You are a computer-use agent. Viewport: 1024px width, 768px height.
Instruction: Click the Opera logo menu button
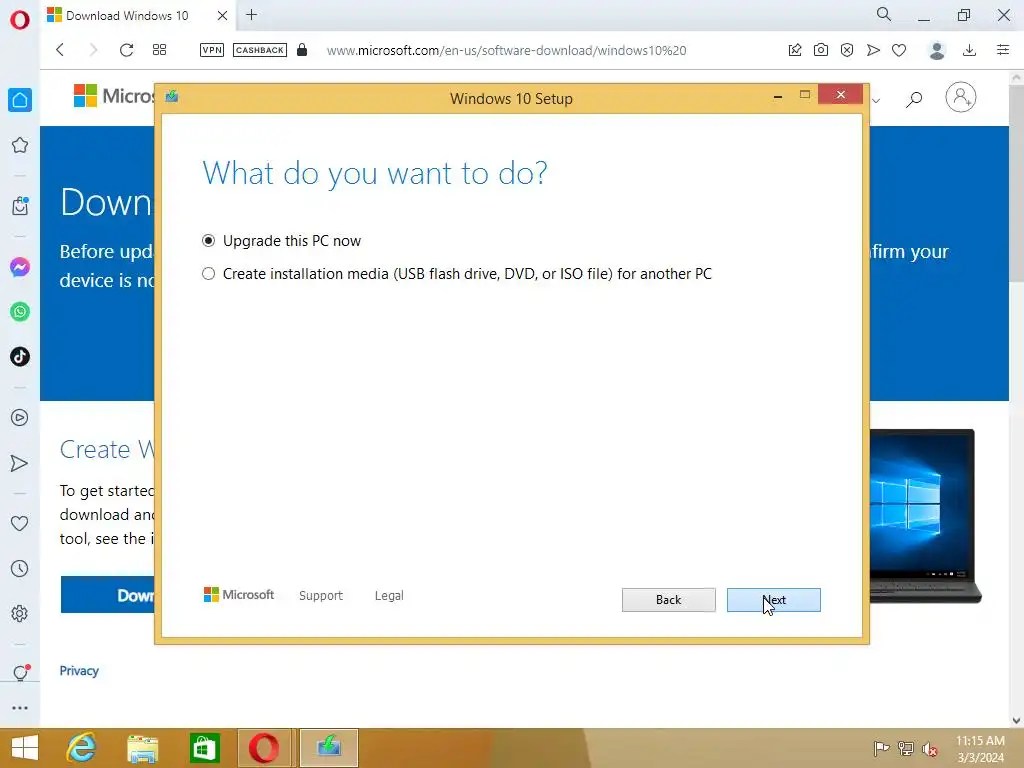pyautogui.click(x=20, y=20)
